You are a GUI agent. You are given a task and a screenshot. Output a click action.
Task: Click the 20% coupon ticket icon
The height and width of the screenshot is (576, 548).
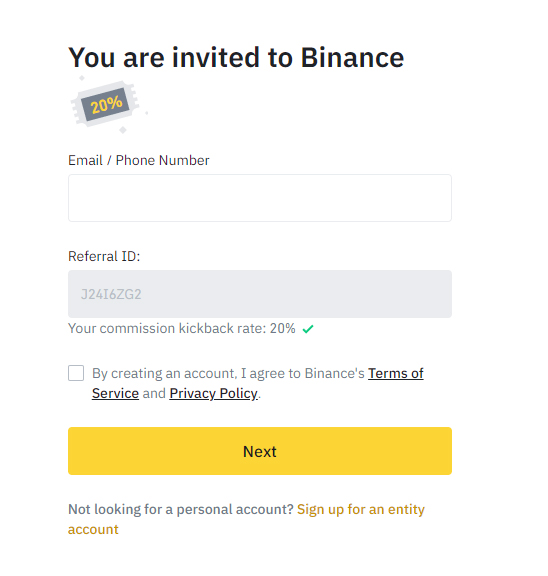(x=105, y=104)
